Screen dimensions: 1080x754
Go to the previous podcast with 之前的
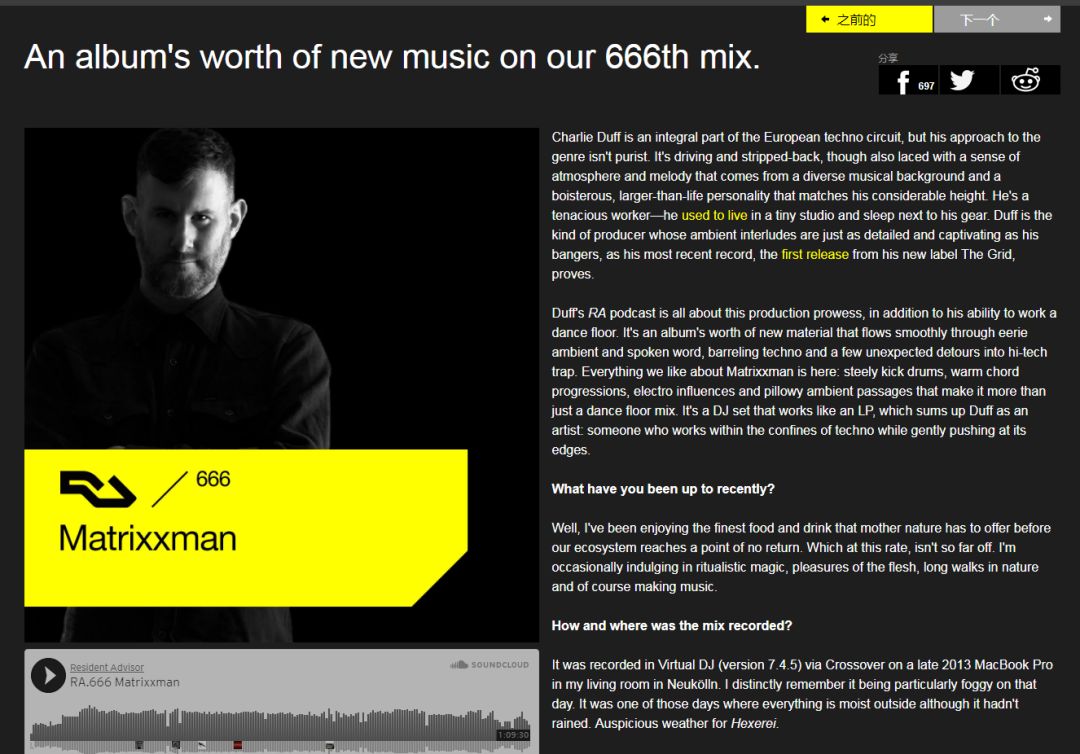tap(869, 19)
